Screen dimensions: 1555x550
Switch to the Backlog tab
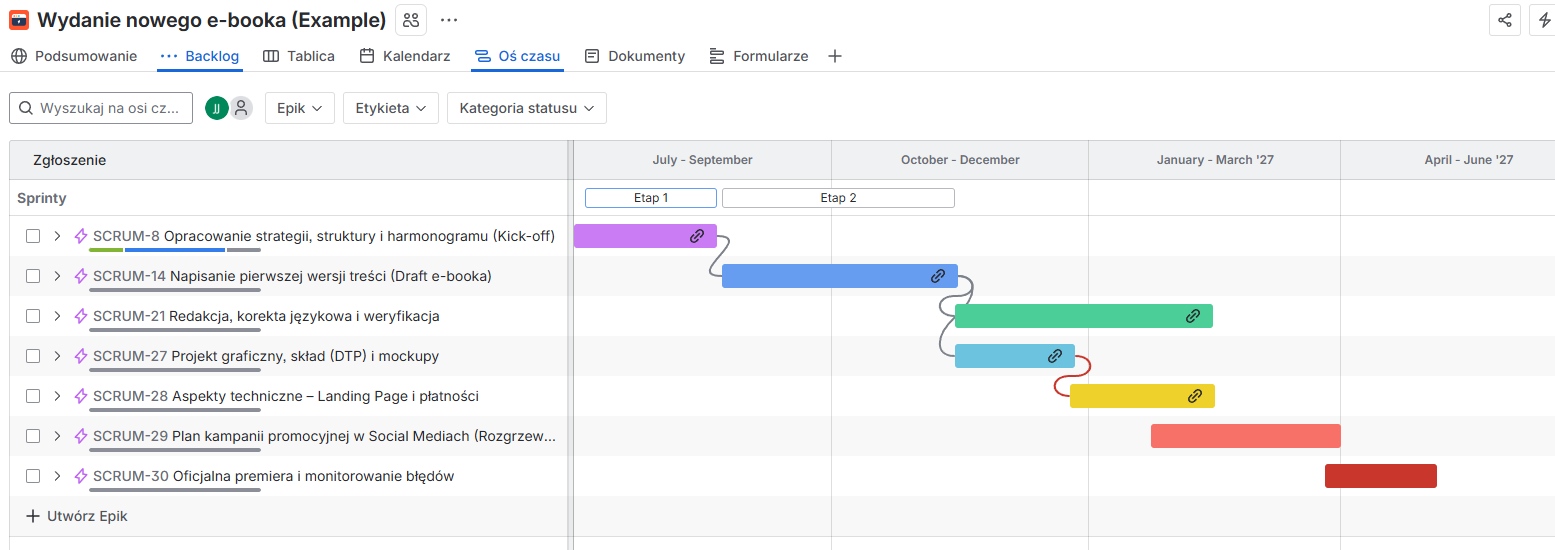[200, 56]
